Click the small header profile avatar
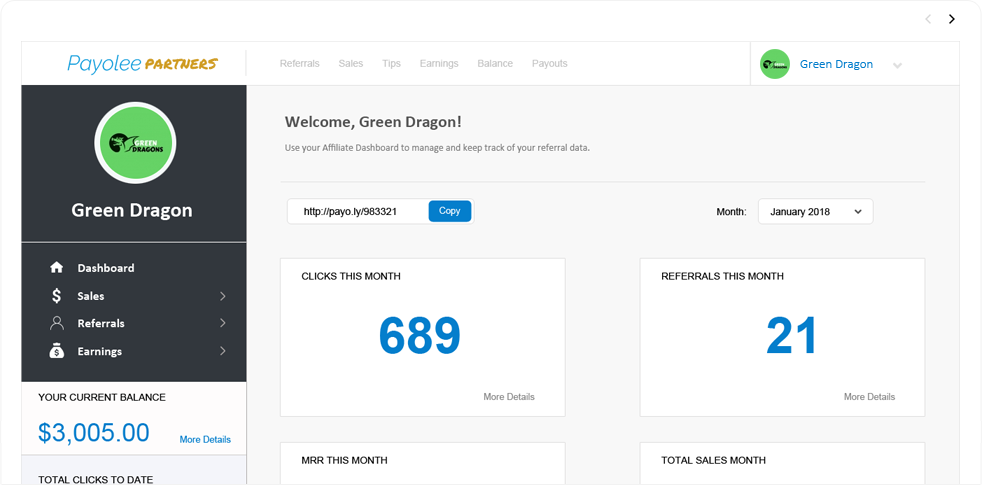The height and width of the screenshot is (485, 982). 774,64
